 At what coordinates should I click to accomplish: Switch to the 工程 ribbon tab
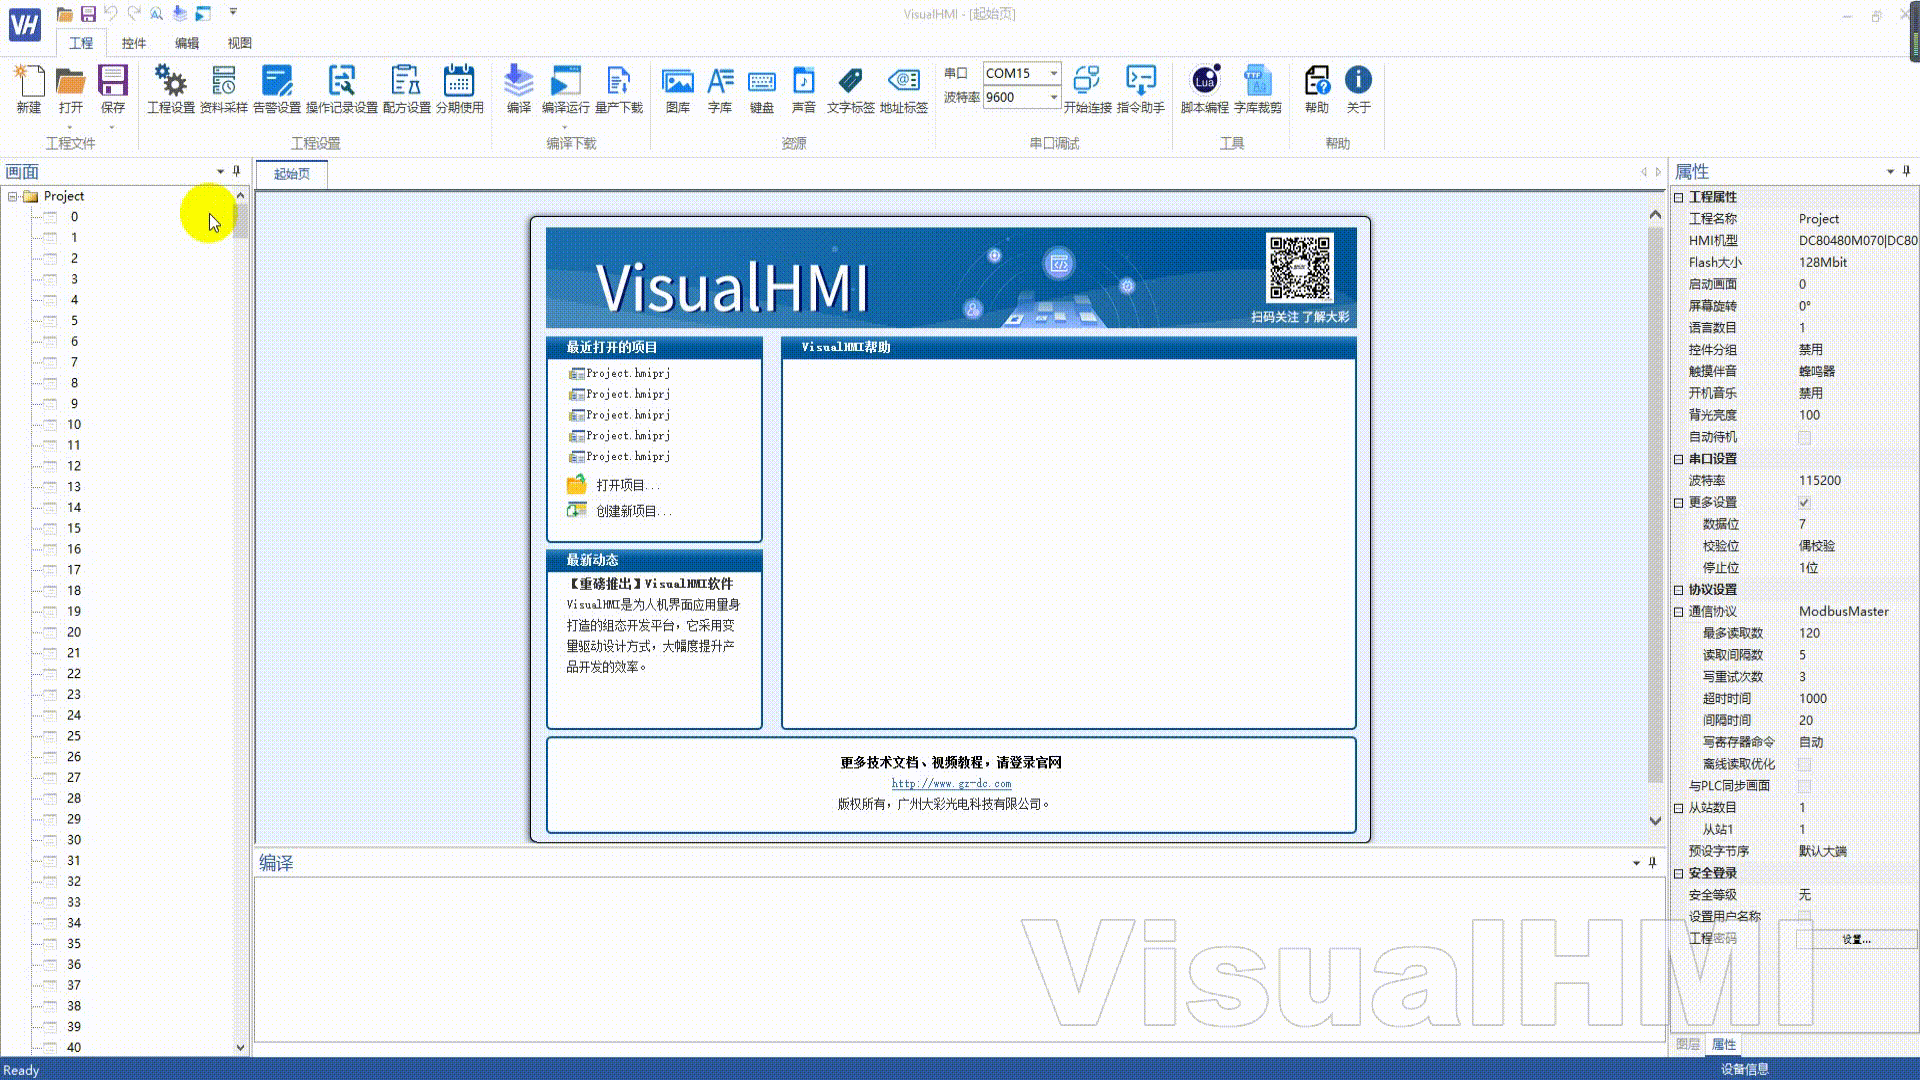[x=81, y=43]
